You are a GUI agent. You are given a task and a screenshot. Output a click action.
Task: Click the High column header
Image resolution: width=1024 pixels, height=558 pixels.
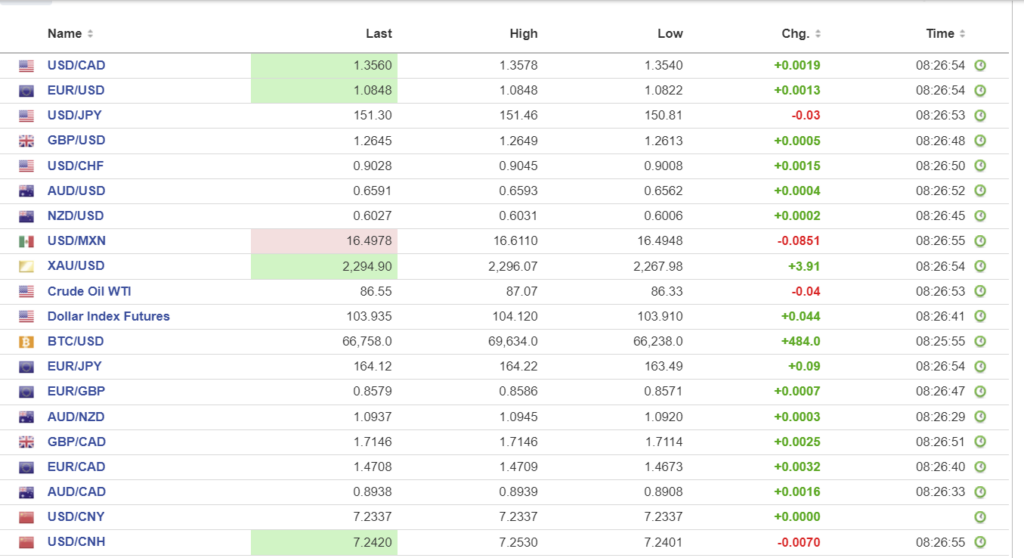click(x=523, y=34)
